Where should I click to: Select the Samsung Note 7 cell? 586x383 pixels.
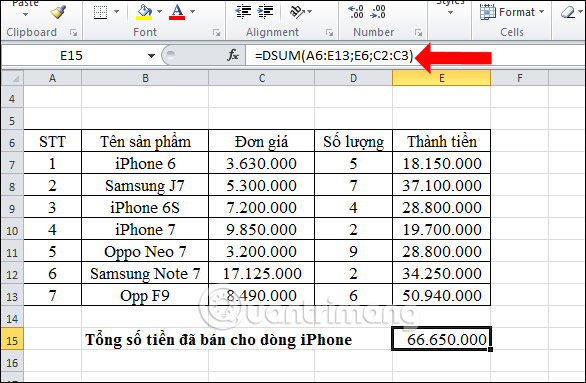145,274
